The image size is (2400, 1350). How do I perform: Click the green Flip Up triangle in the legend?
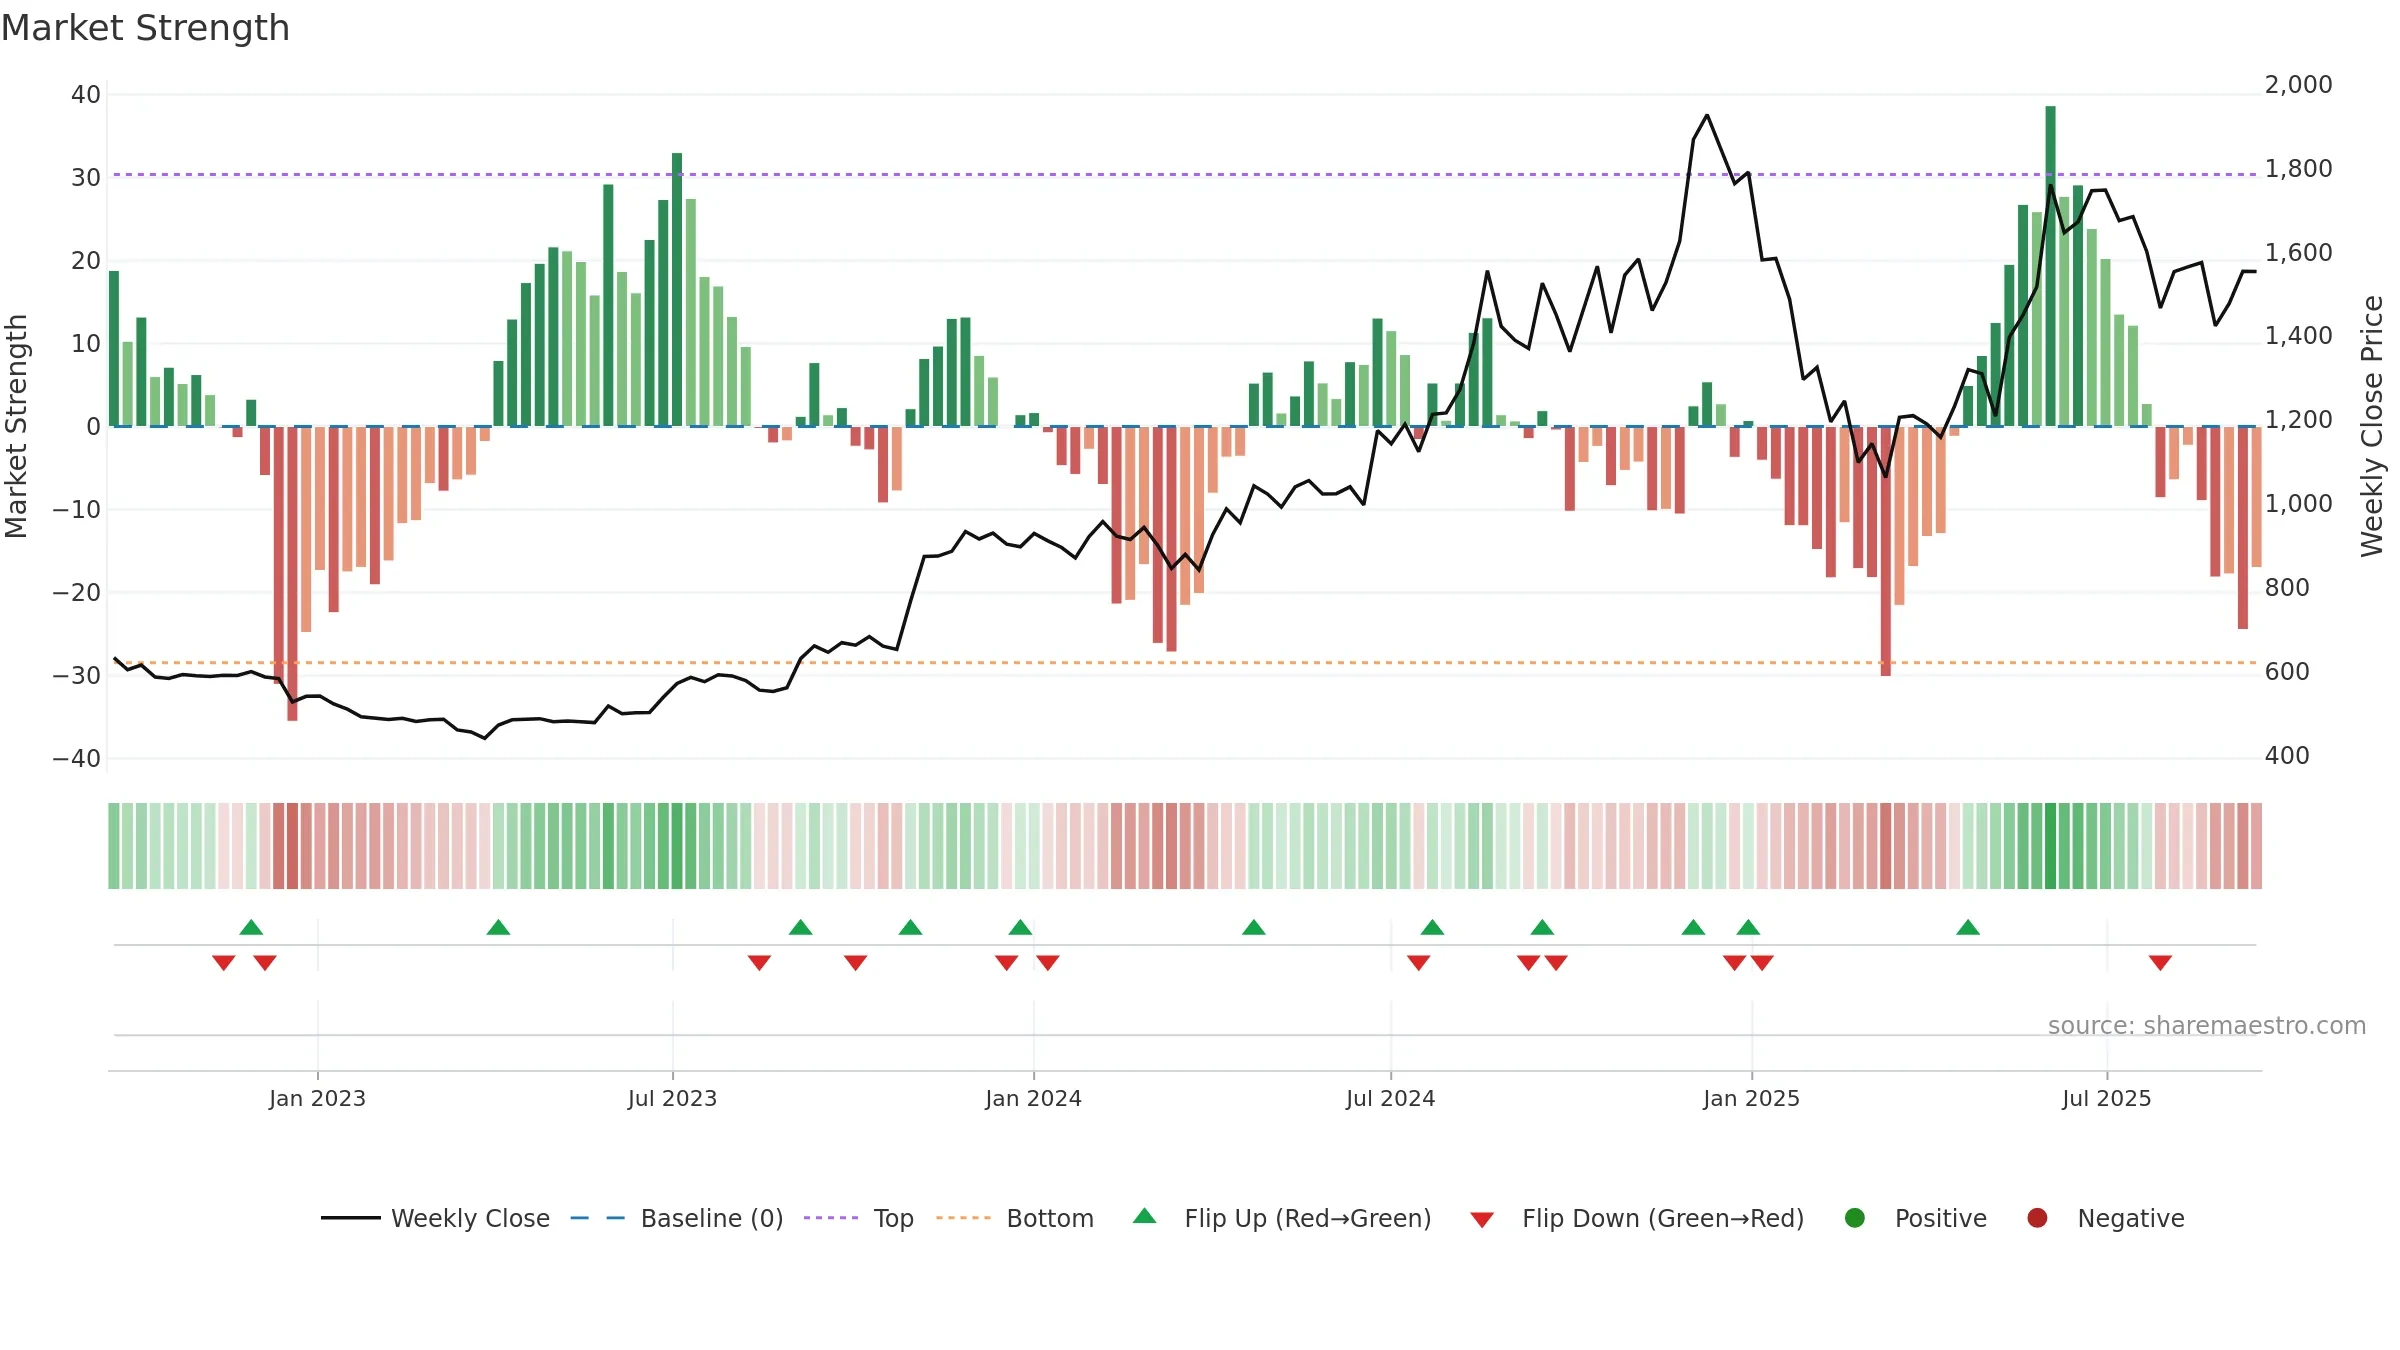1145,1216
